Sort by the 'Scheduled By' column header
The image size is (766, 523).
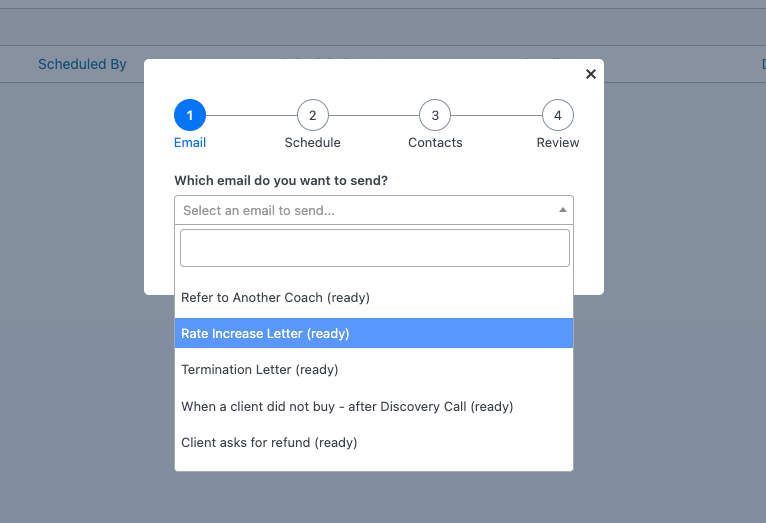(x=82, y=64)
